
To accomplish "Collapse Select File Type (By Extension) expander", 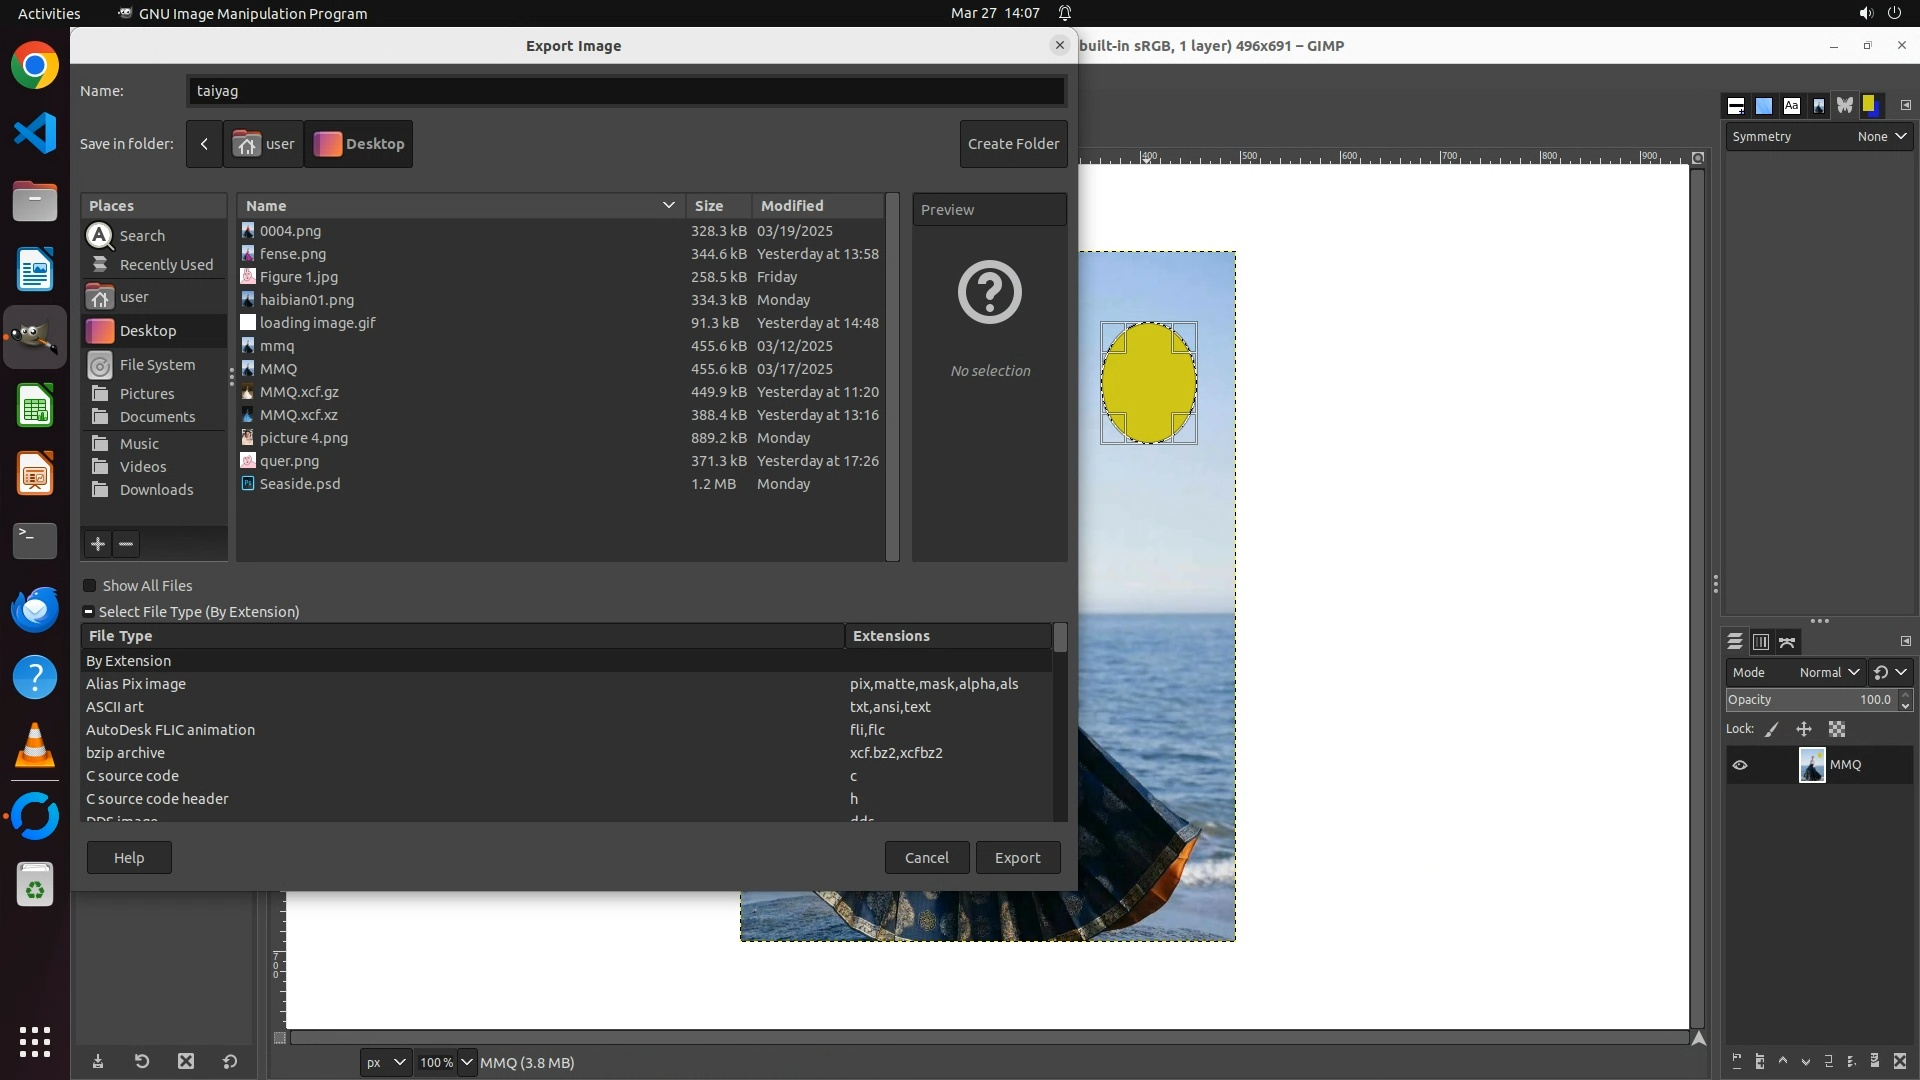I will pos(89,612).
